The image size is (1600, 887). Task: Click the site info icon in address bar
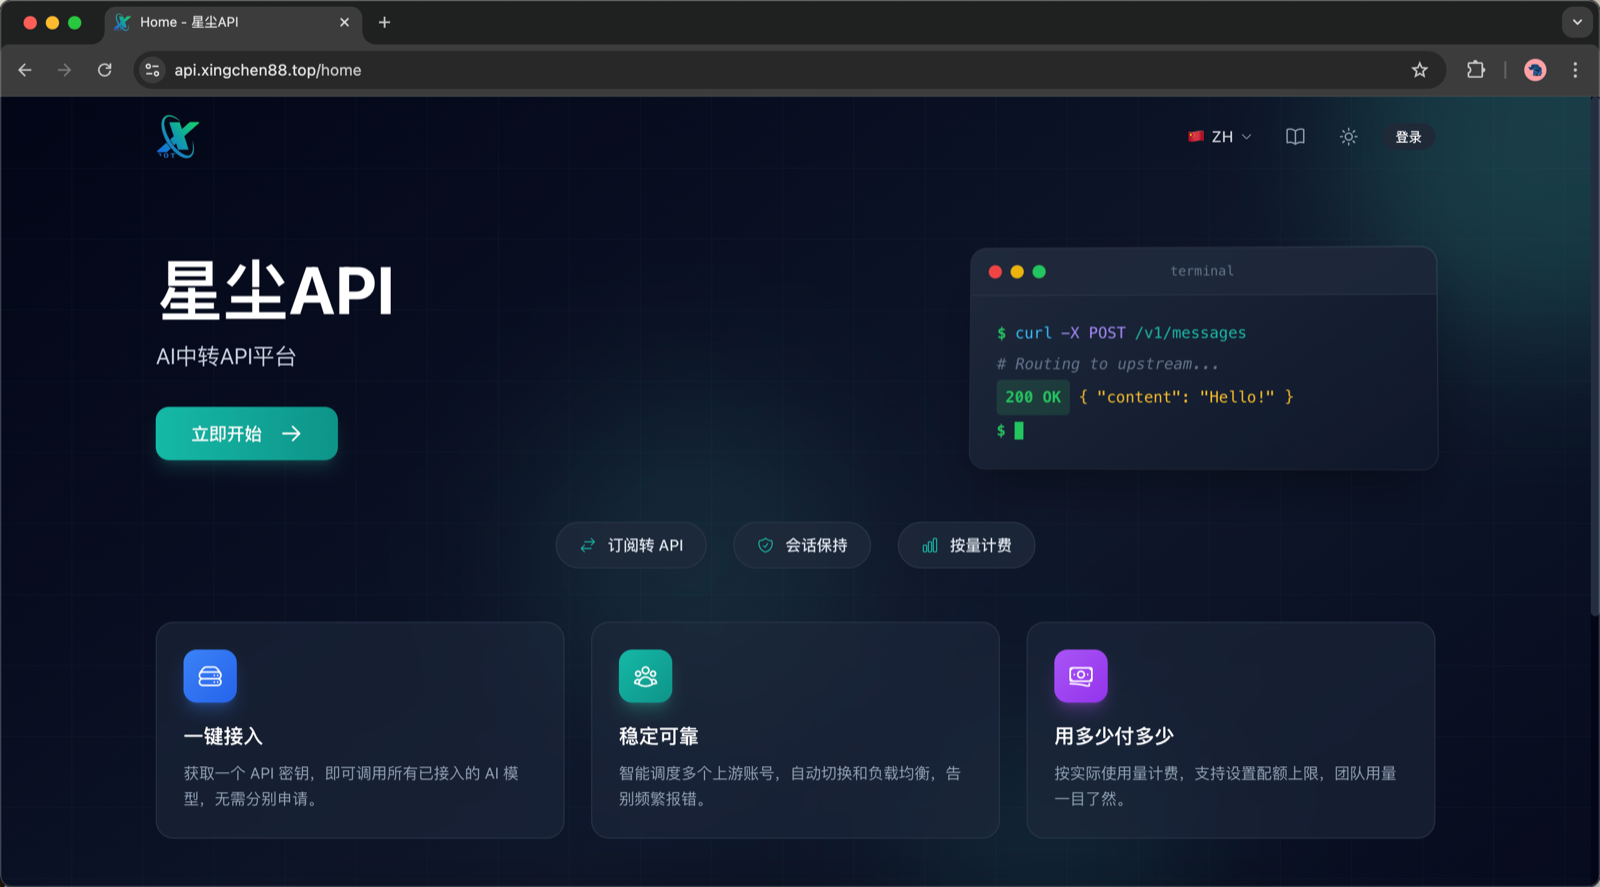coord(152,70)
